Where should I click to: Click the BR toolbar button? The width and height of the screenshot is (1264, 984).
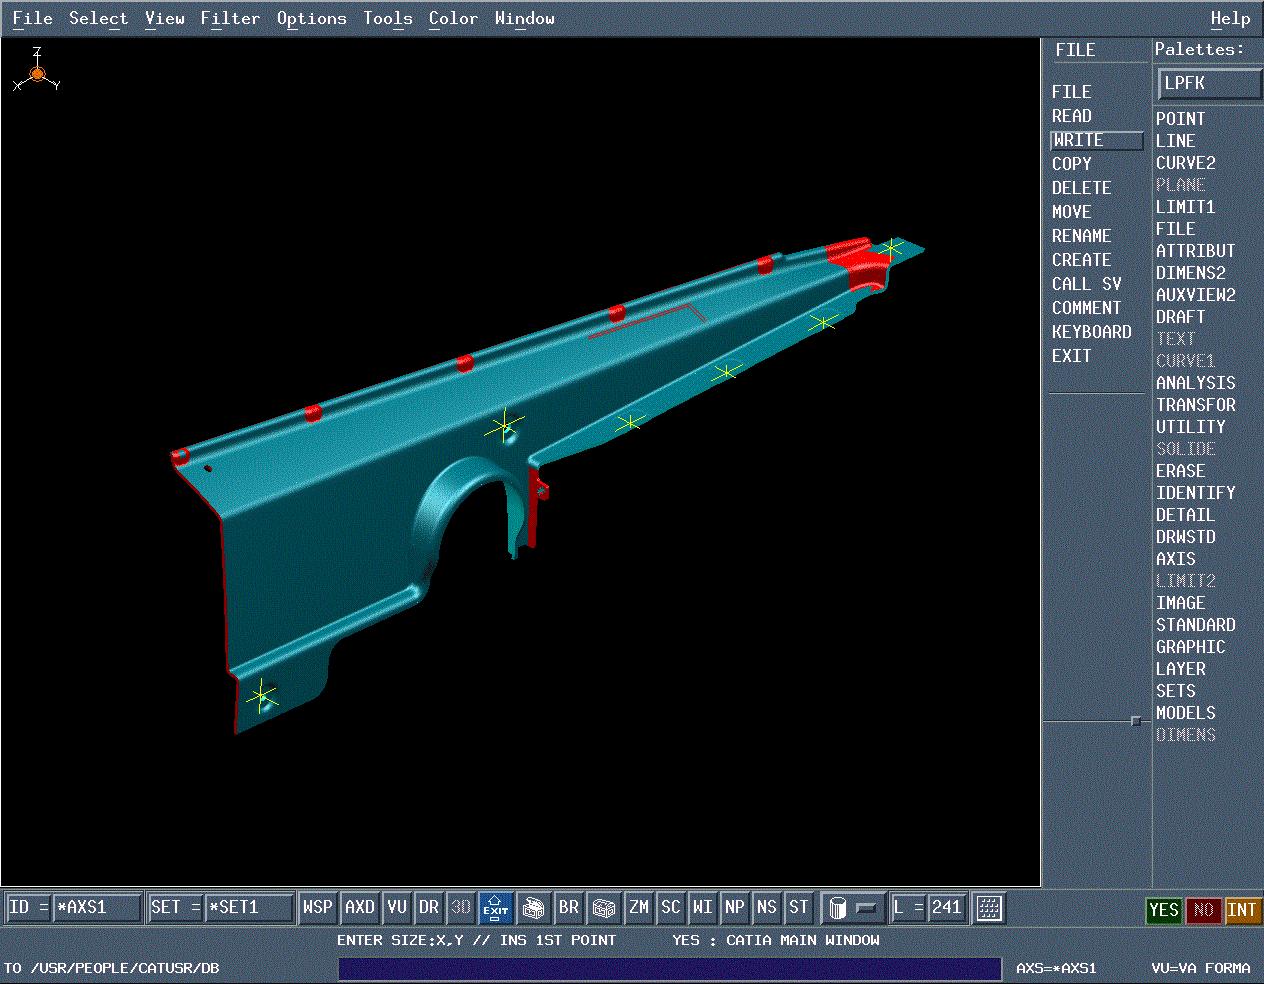click(x=568, y=908)
